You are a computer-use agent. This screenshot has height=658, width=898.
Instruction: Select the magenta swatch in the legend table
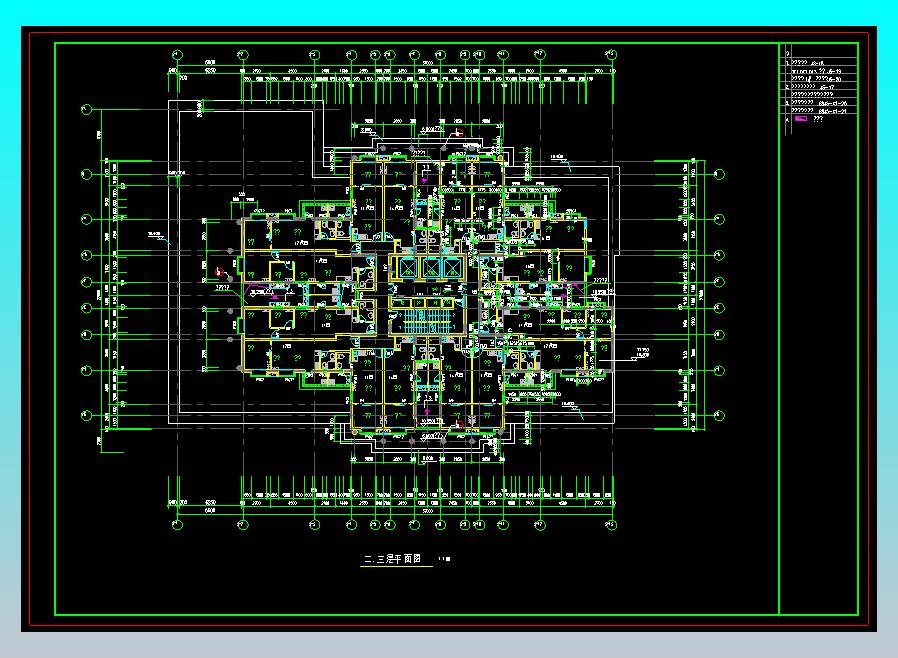(801, 119)
